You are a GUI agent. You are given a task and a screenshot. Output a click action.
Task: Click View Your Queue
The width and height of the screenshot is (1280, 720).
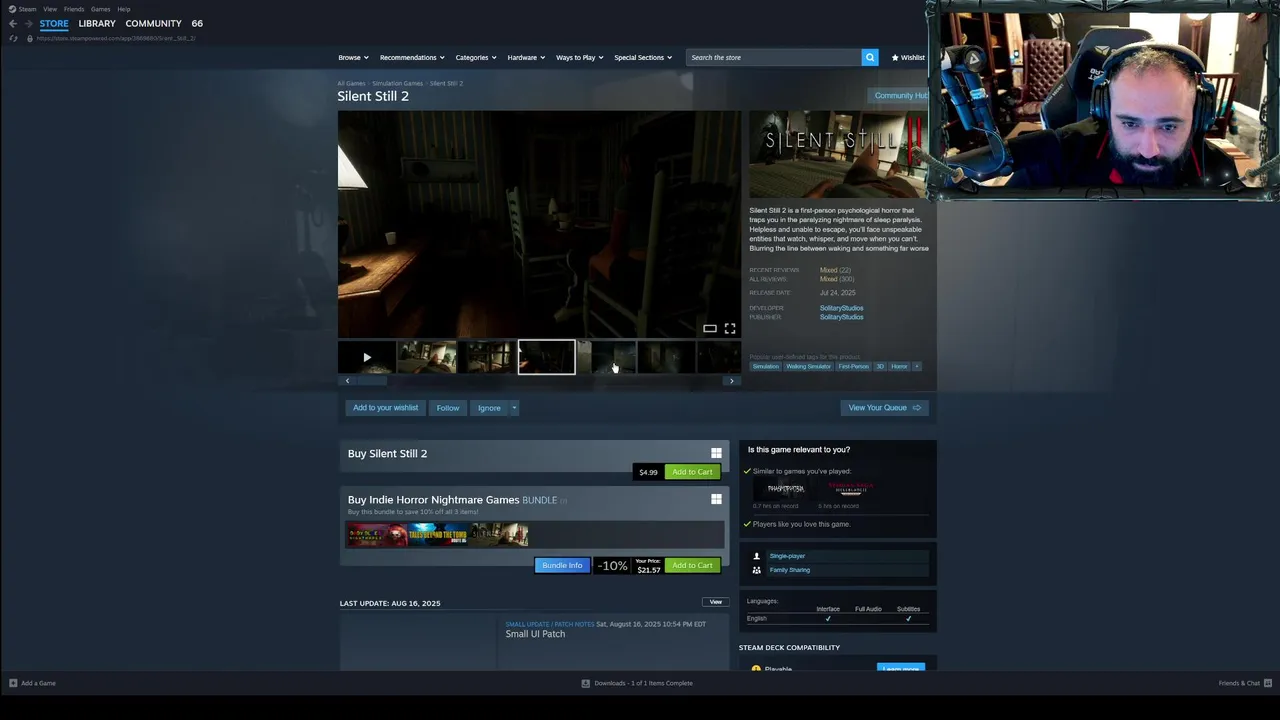884,408
